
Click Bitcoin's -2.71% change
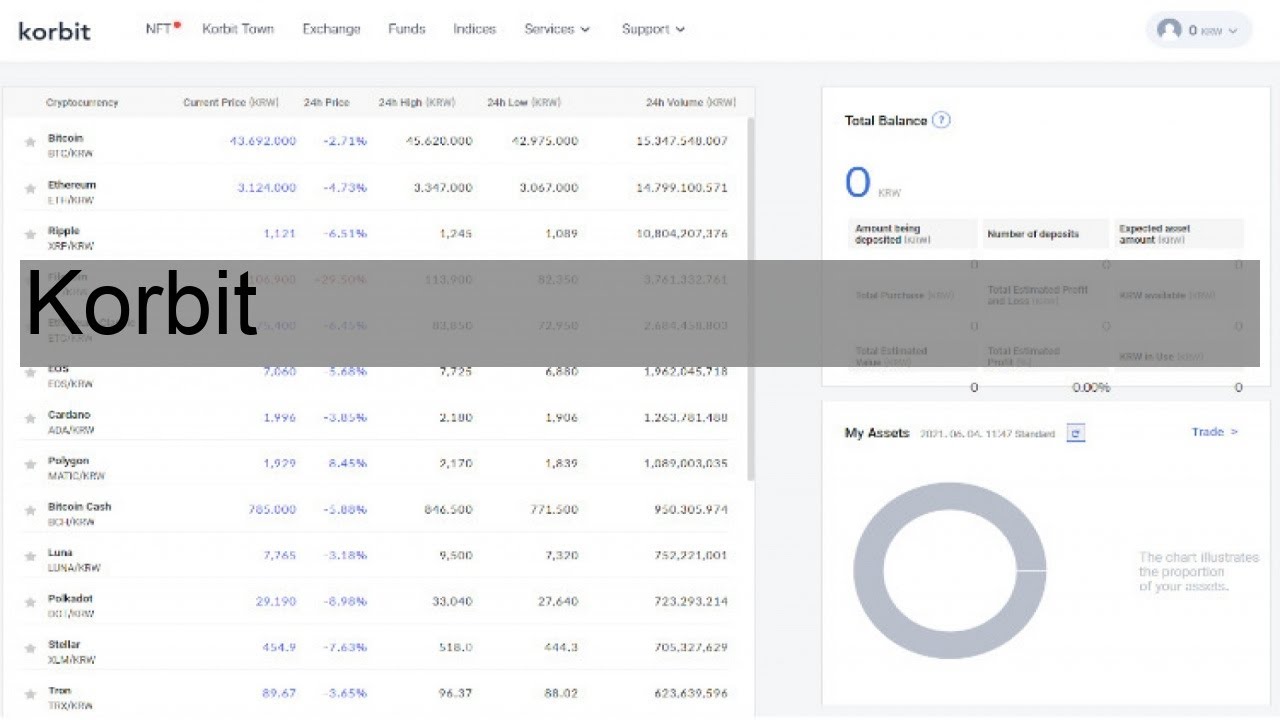(x=345, y=141)
